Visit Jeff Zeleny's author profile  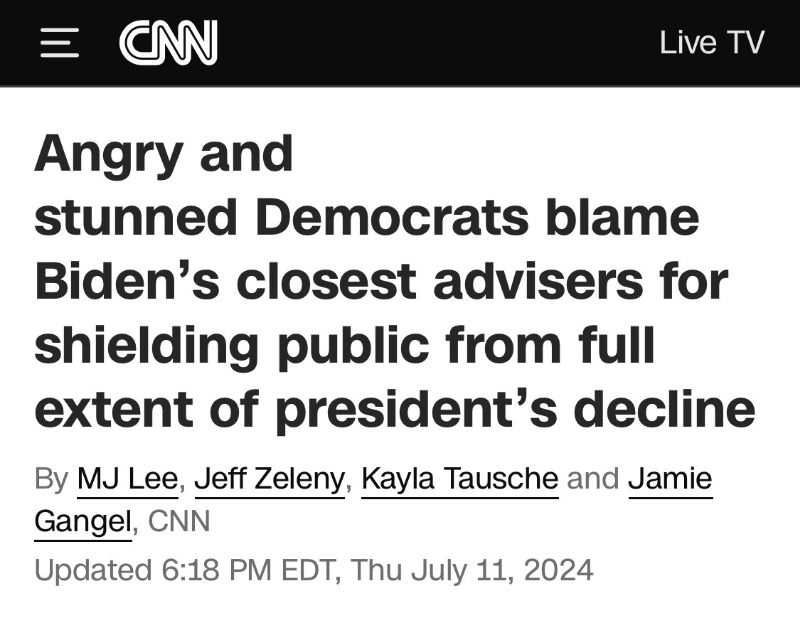pos(269,478)
